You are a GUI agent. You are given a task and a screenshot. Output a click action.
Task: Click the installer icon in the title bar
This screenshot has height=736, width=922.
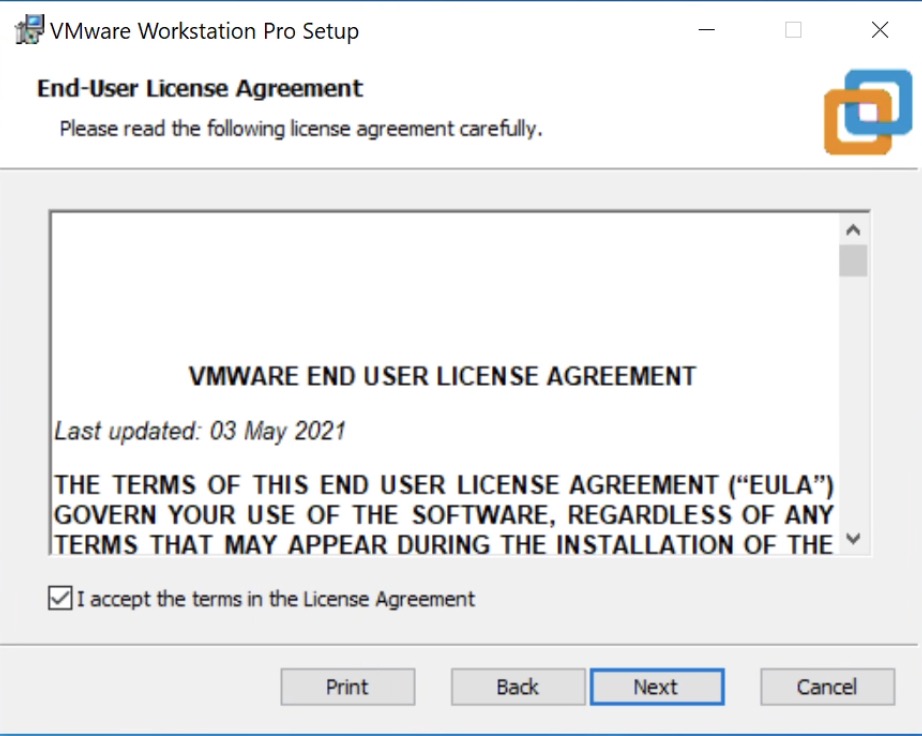29,30
